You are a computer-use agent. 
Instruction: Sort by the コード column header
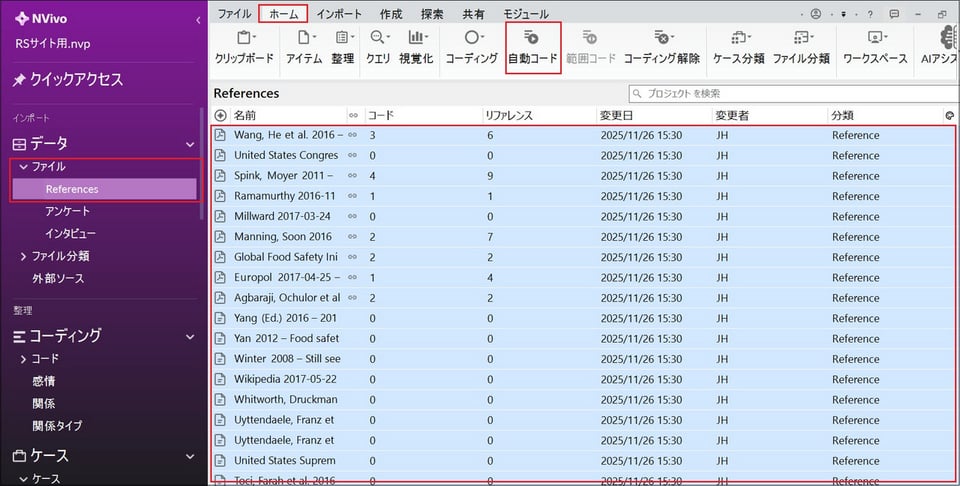click(380, 115)
